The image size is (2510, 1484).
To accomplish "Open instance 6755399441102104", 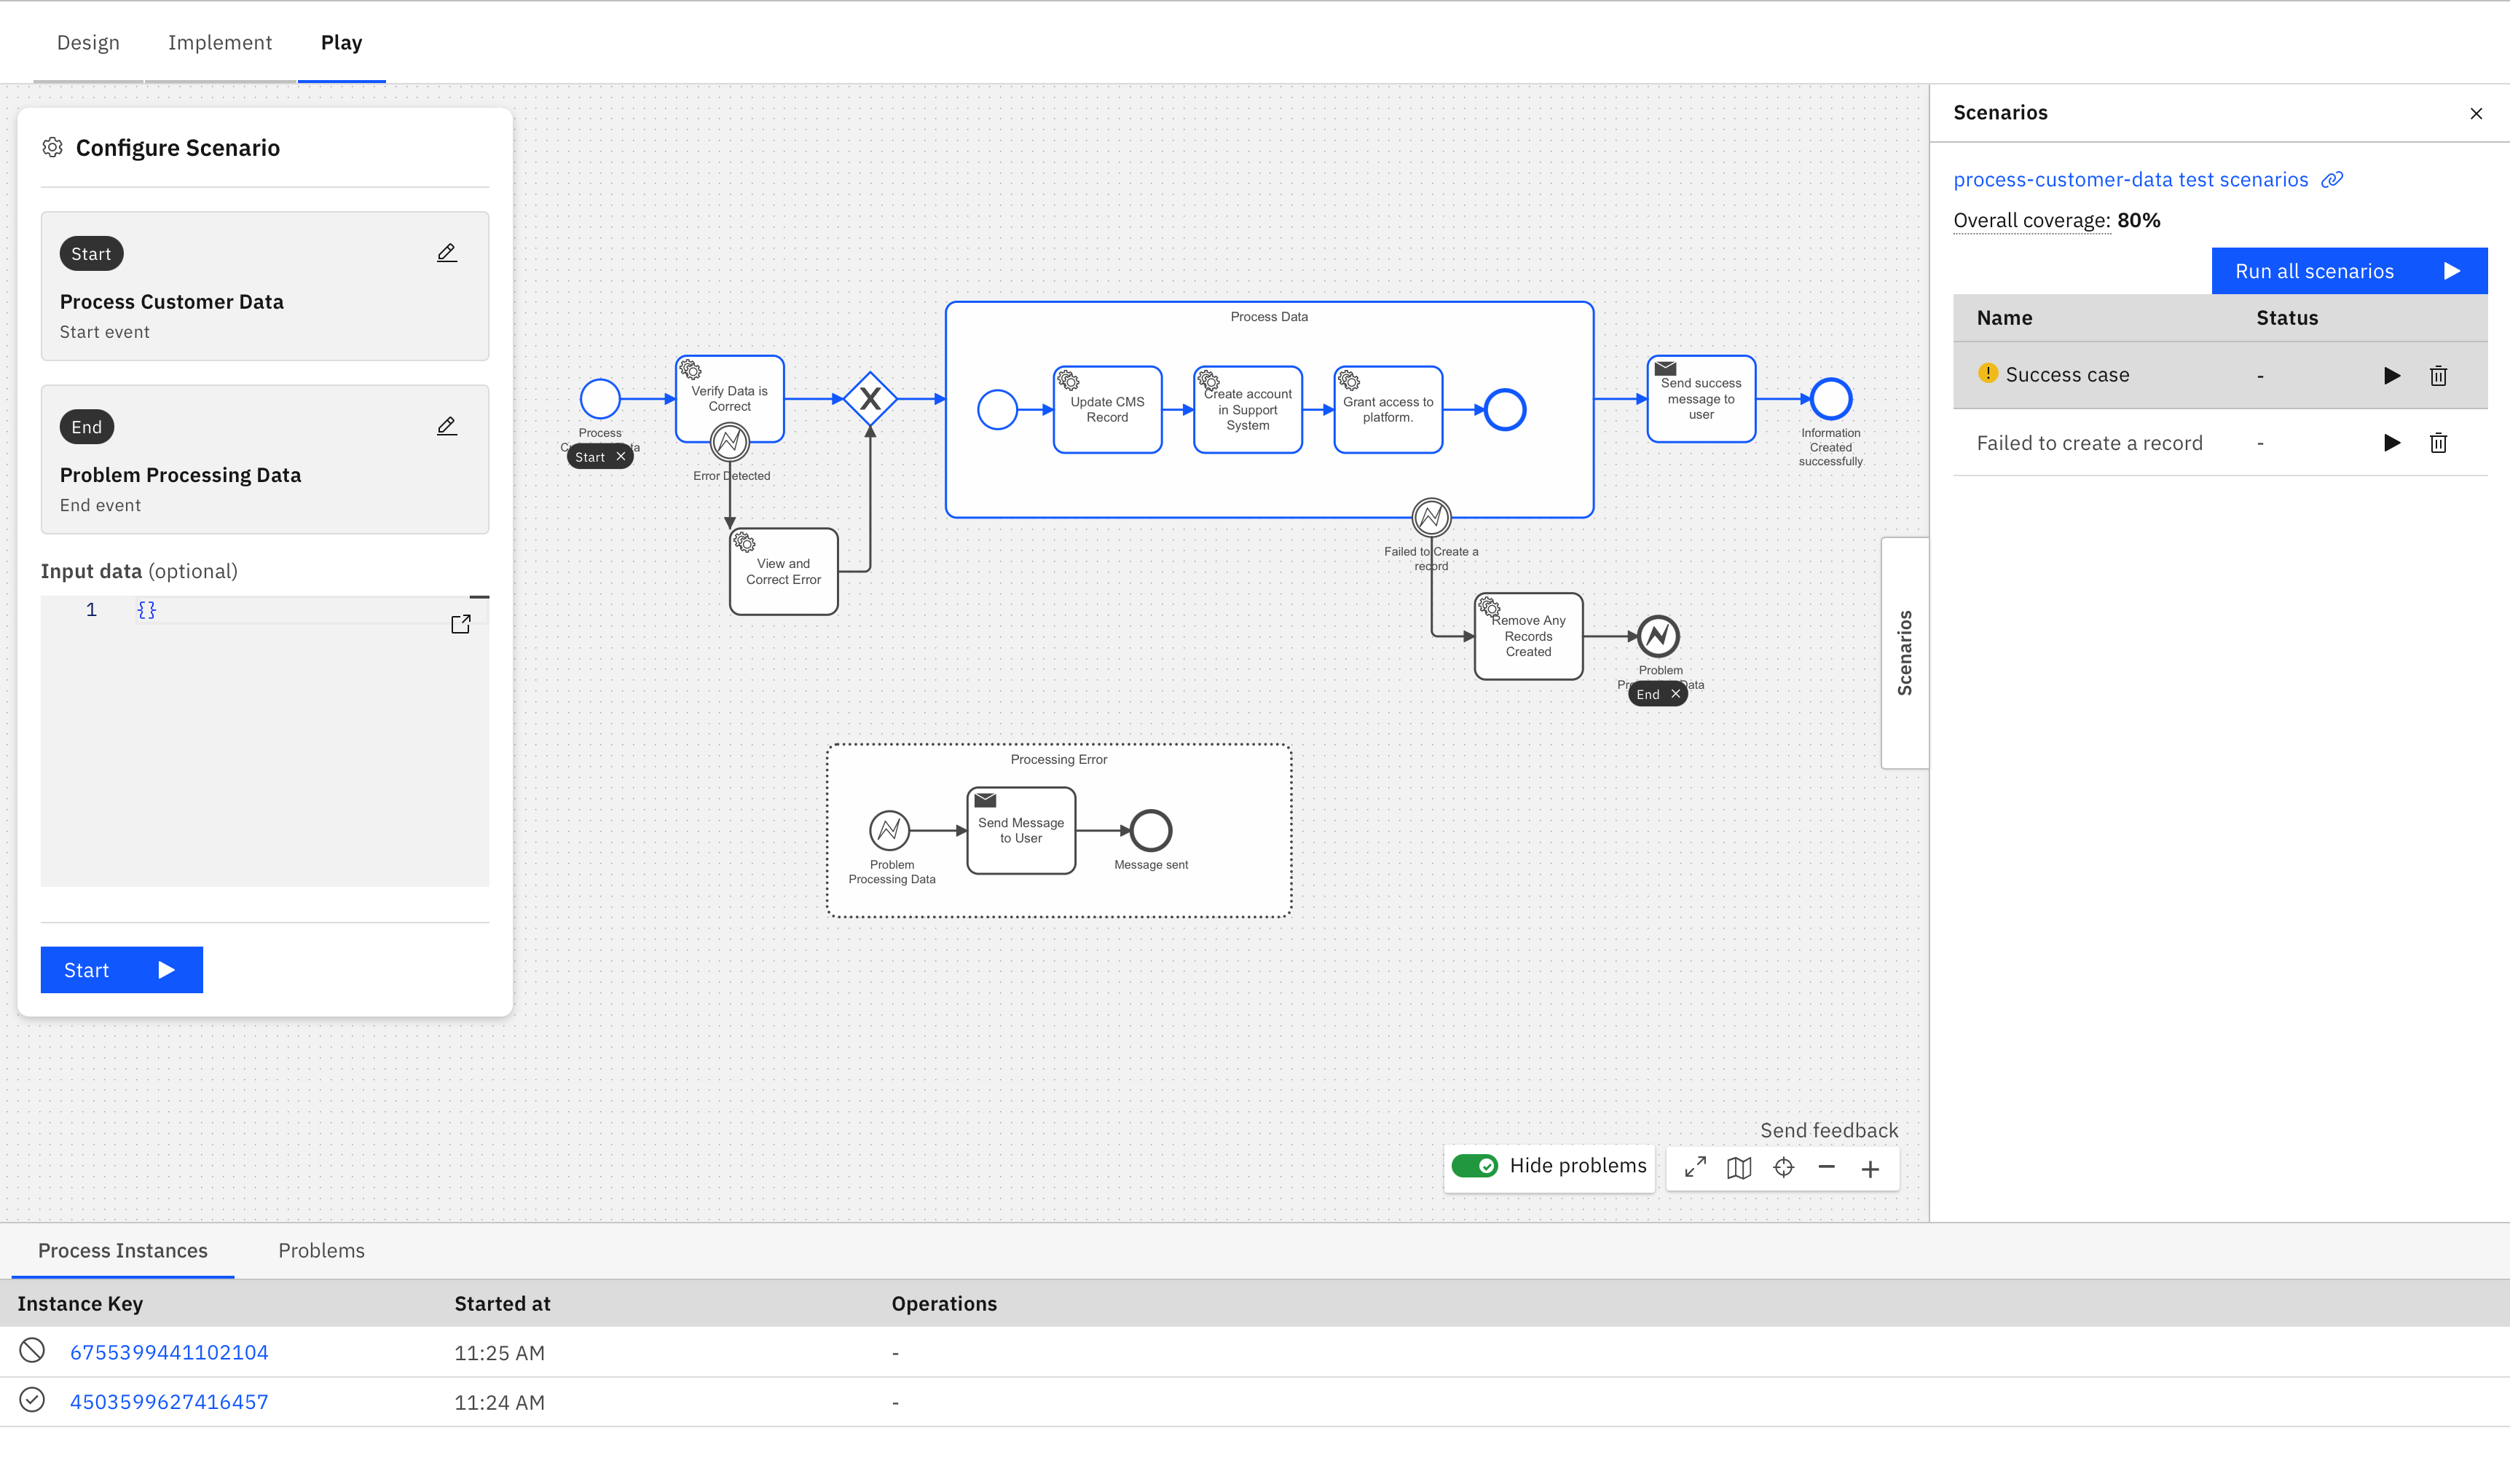I will click(x=169, y=1352).
